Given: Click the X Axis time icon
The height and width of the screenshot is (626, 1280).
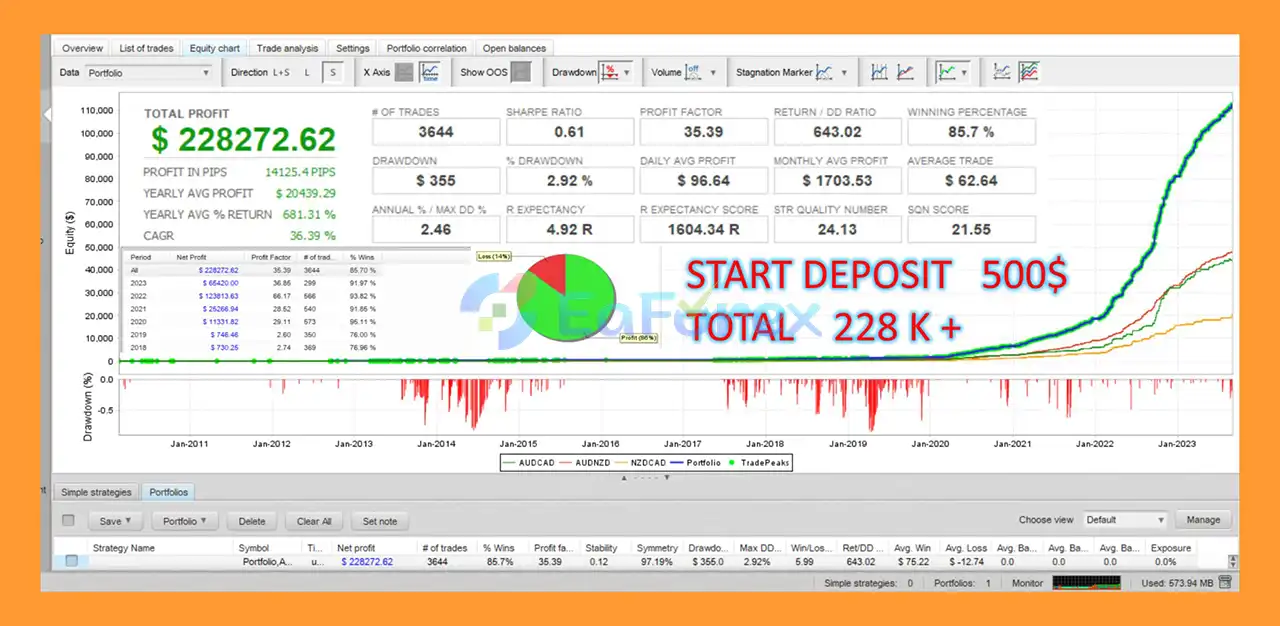Looking at the screenshot, I should click(430, 72).
